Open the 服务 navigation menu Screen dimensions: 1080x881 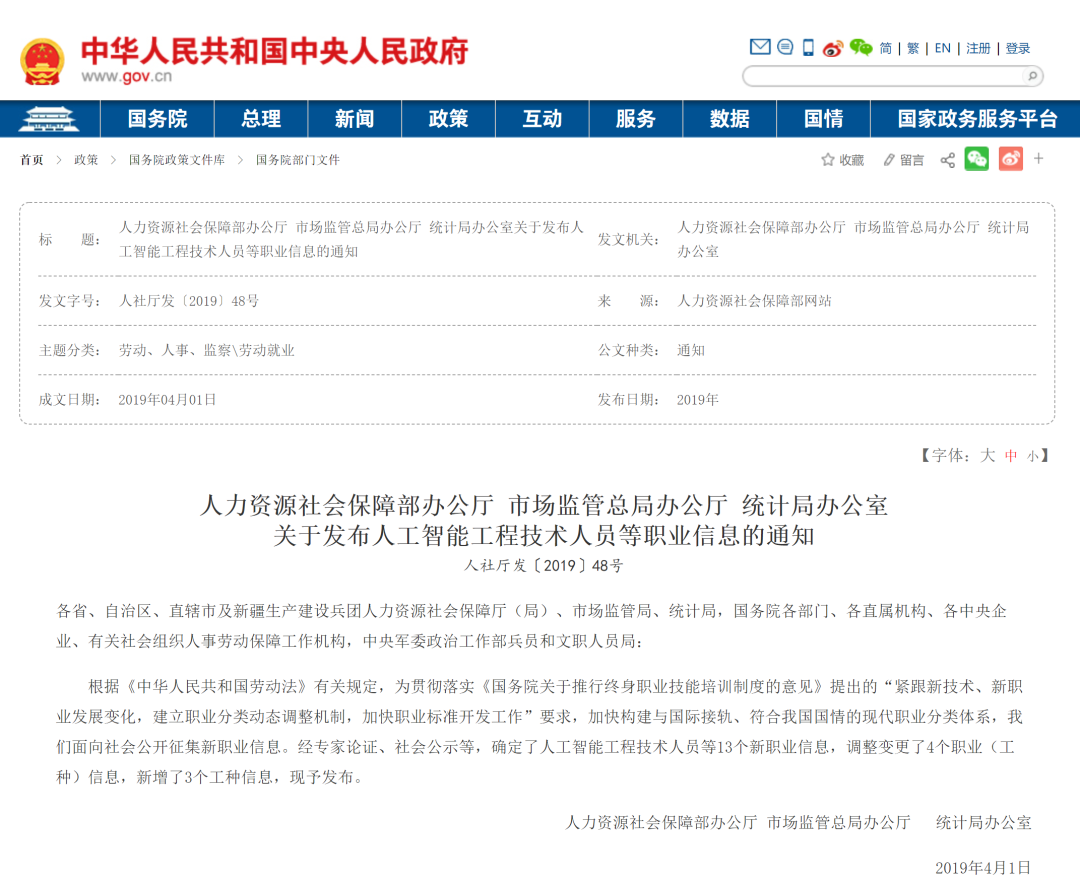635,119
